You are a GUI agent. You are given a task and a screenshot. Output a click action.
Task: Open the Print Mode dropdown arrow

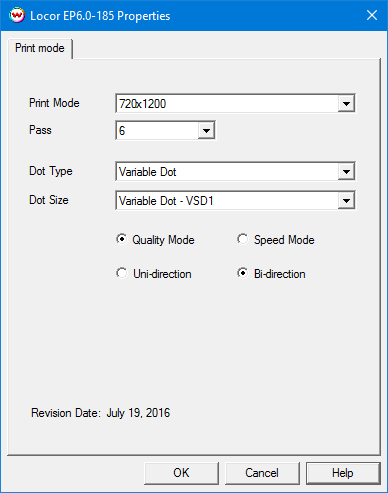pyautogui.click(x=346, y=104)
